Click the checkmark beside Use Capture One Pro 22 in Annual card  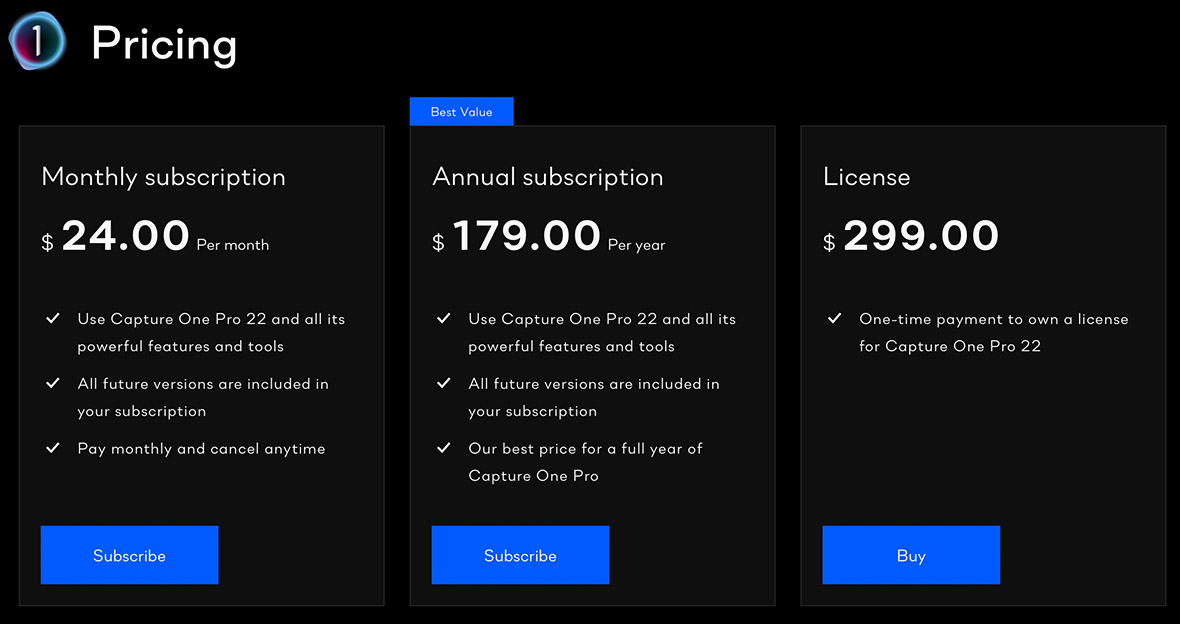tap(444, 318)
